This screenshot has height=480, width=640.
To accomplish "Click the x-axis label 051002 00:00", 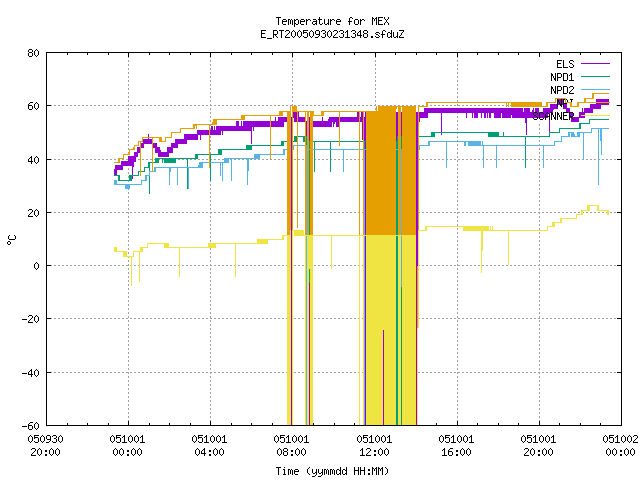I will [x=620, y=446].
